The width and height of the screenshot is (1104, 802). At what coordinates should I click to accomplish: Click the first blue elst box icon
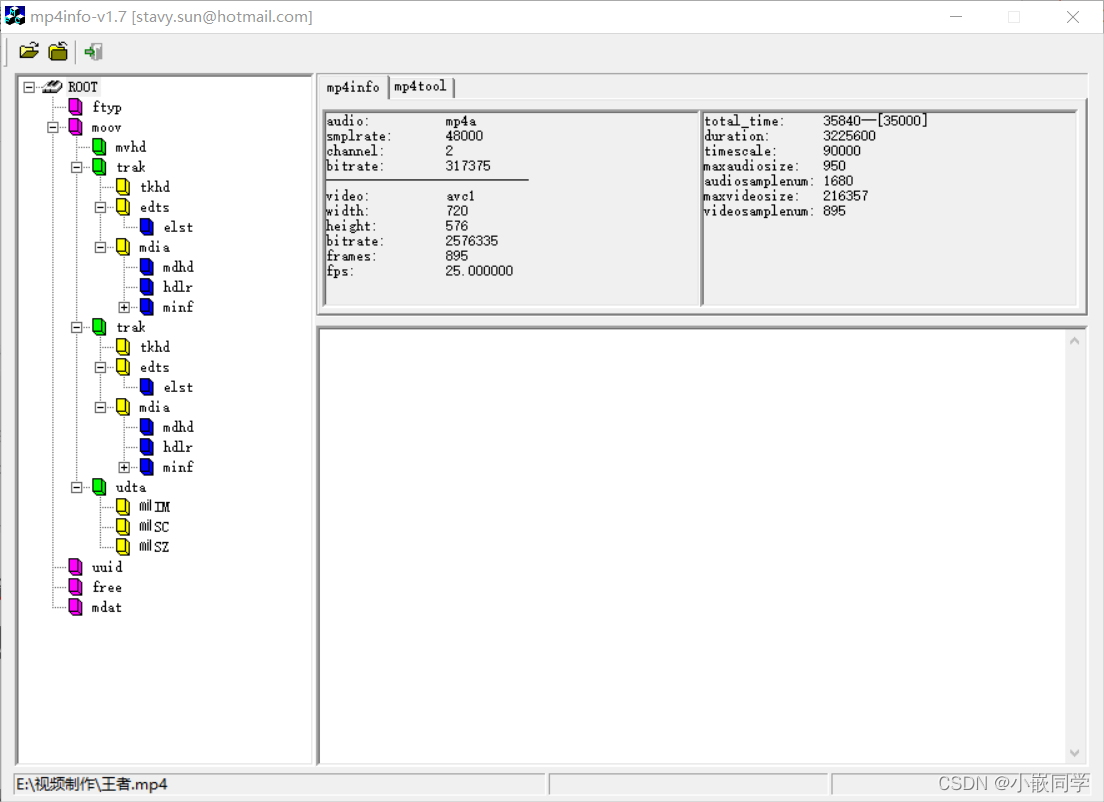click(146, 227)
